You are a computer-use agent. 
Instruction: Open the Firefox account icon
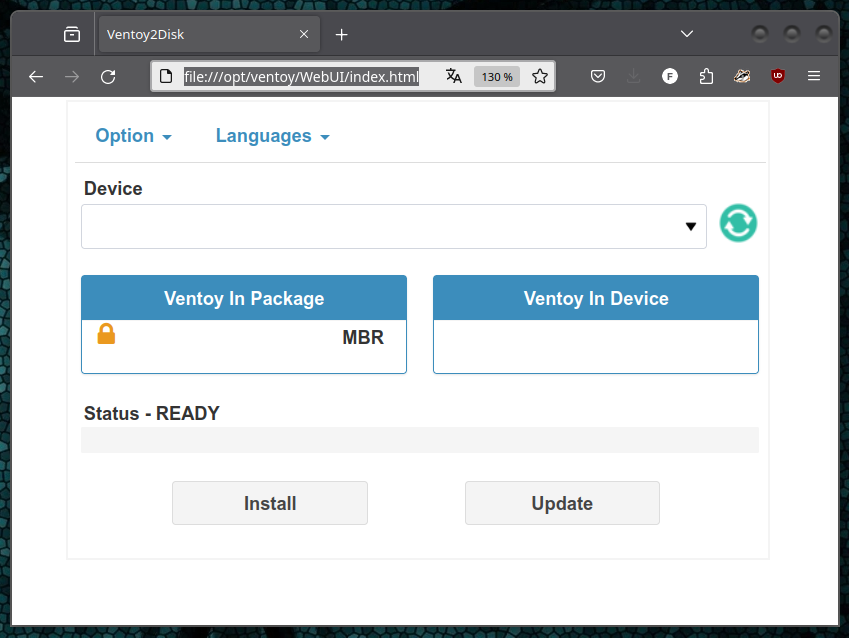669,75
